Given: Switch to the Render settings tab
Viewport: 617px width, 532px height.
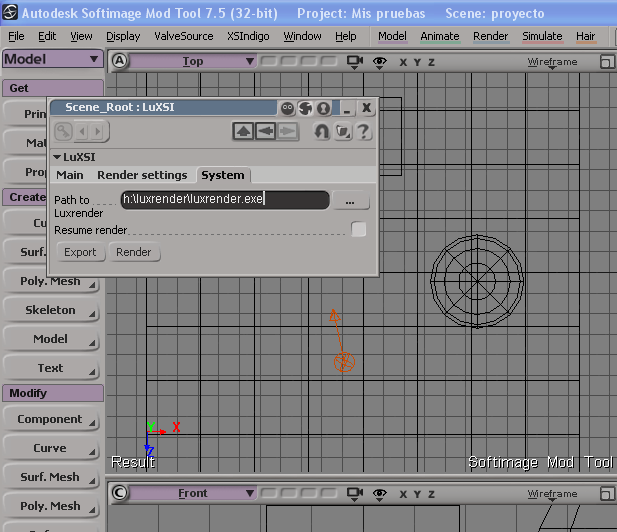Looking at the screenshot, I should pyautogui.click(x=142, y=175).
